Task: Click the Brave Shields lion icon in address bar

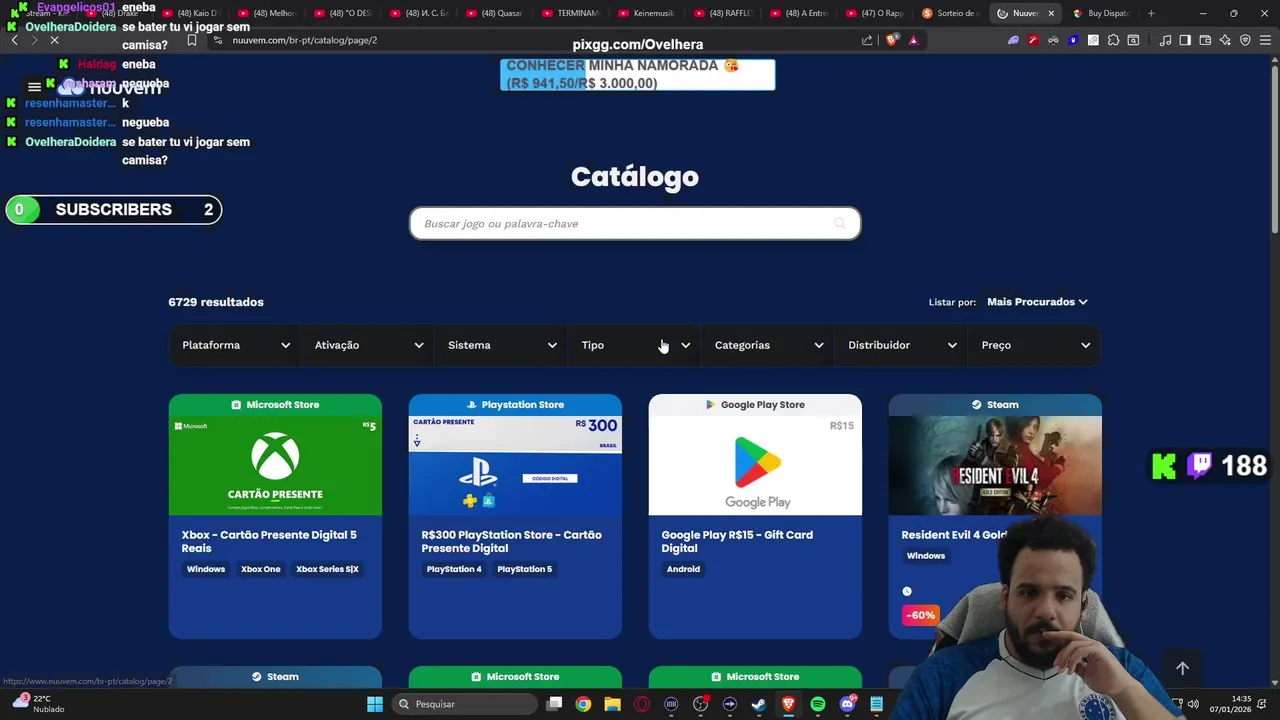Action: click(x=893, y=40)
